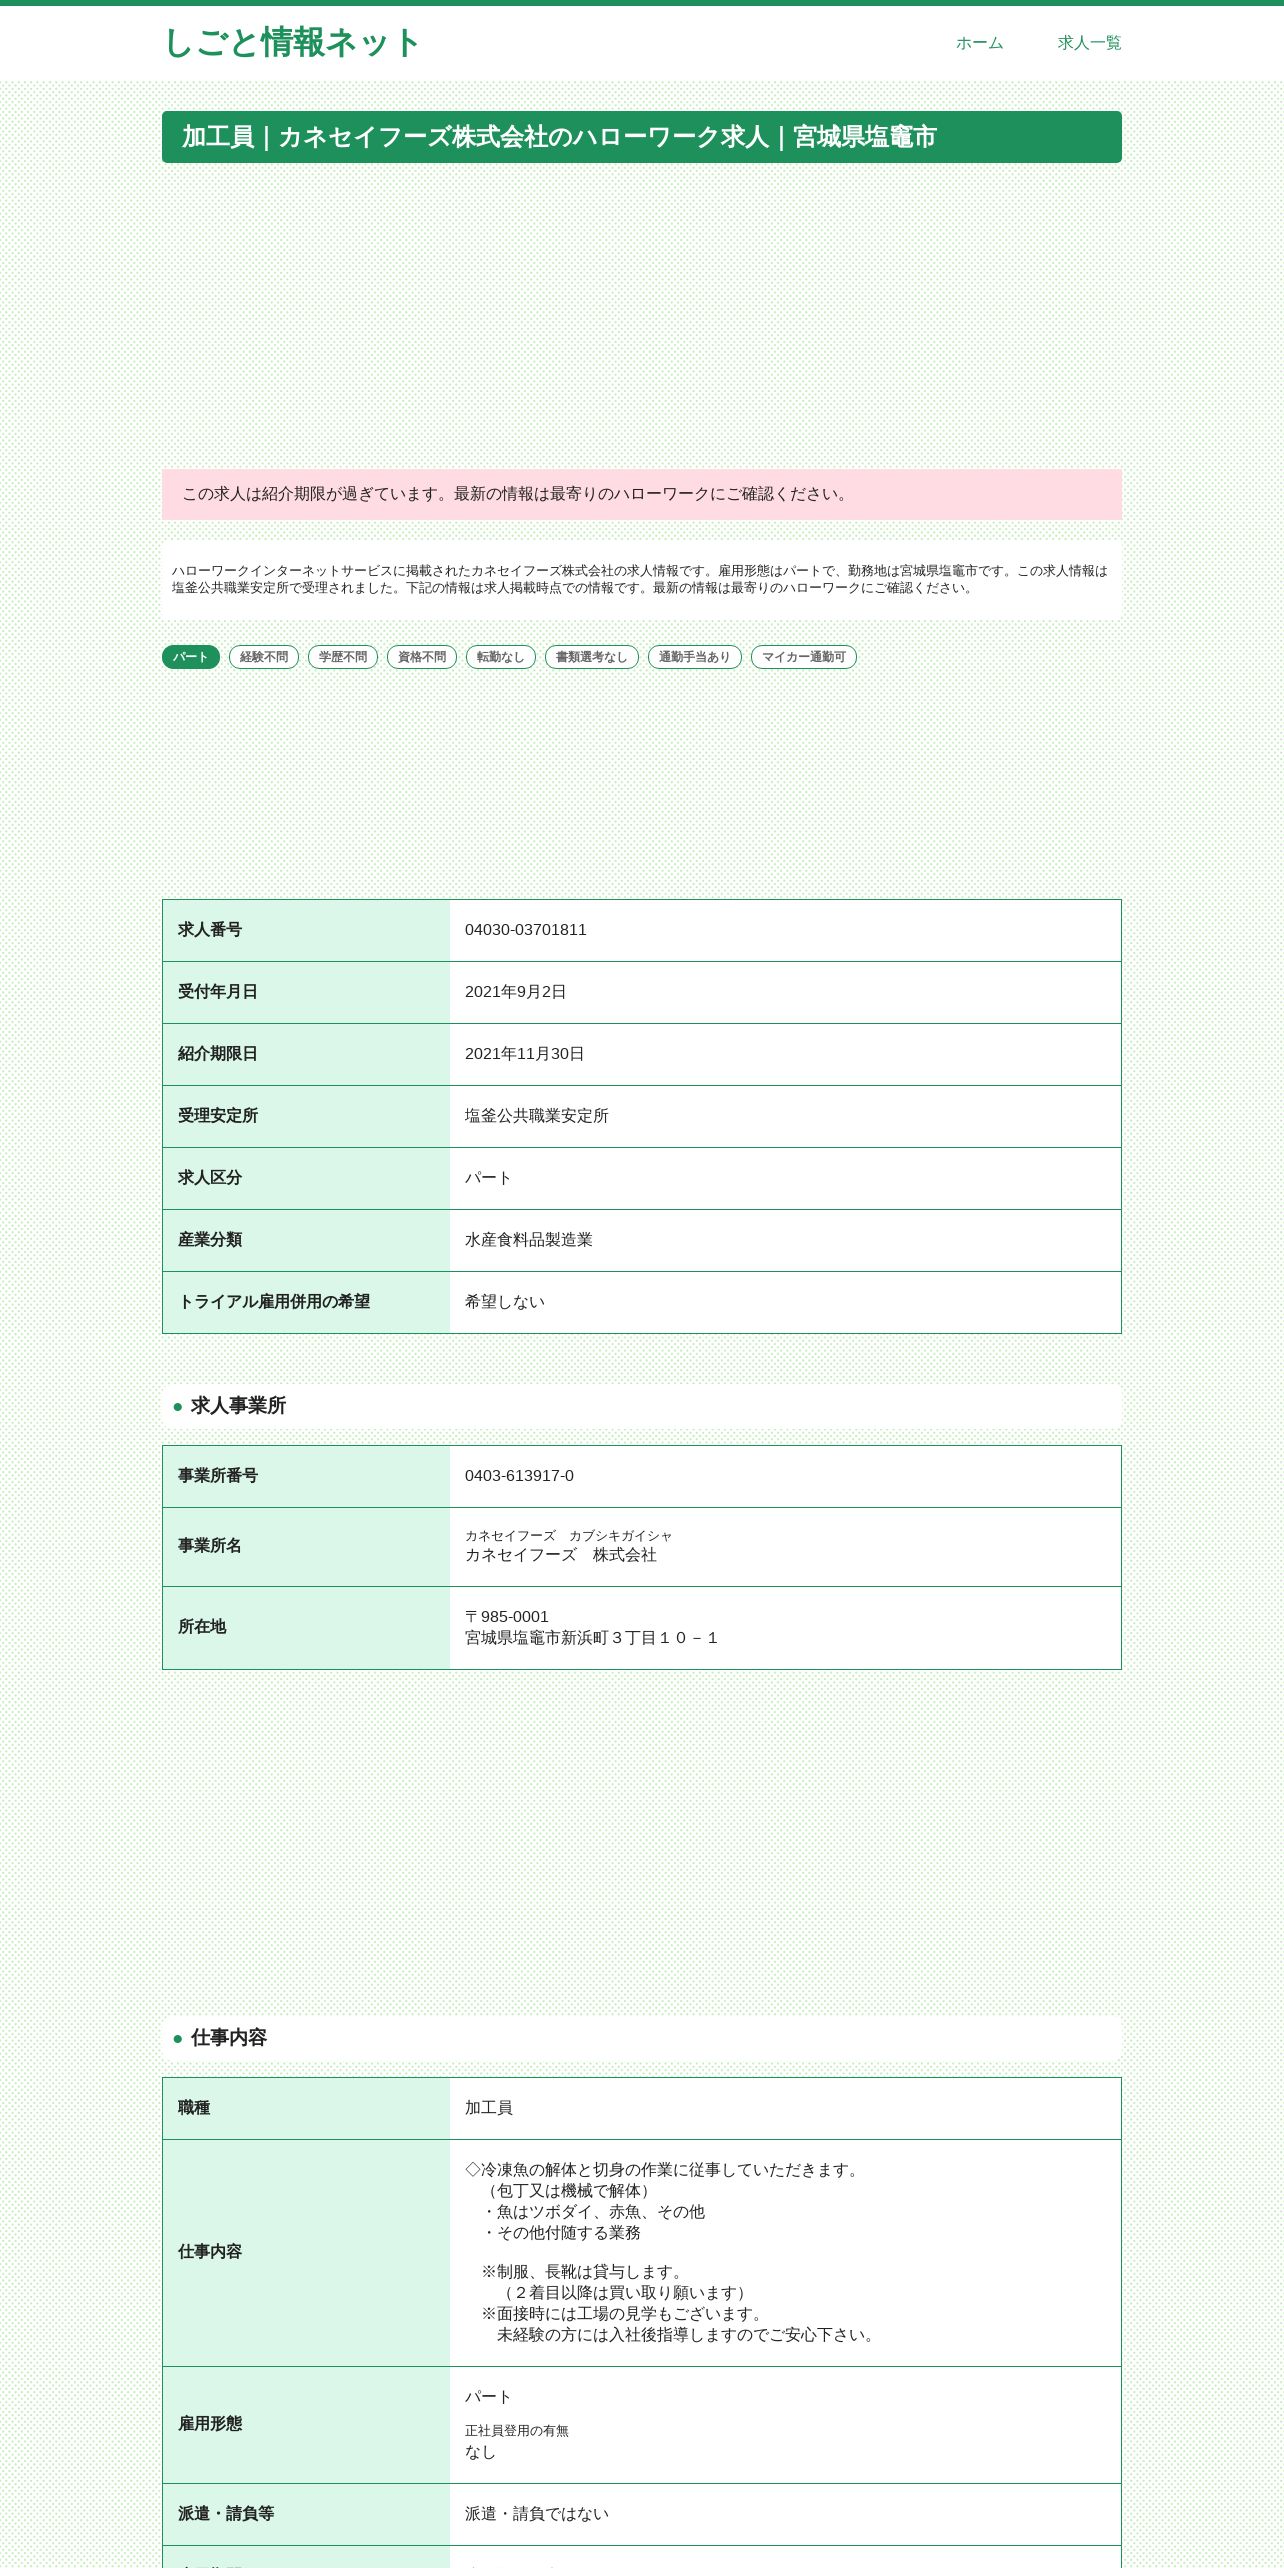Select 派遣・請負ではない value
This screenshot has height=2568, width=1284.
(537, 2514)
